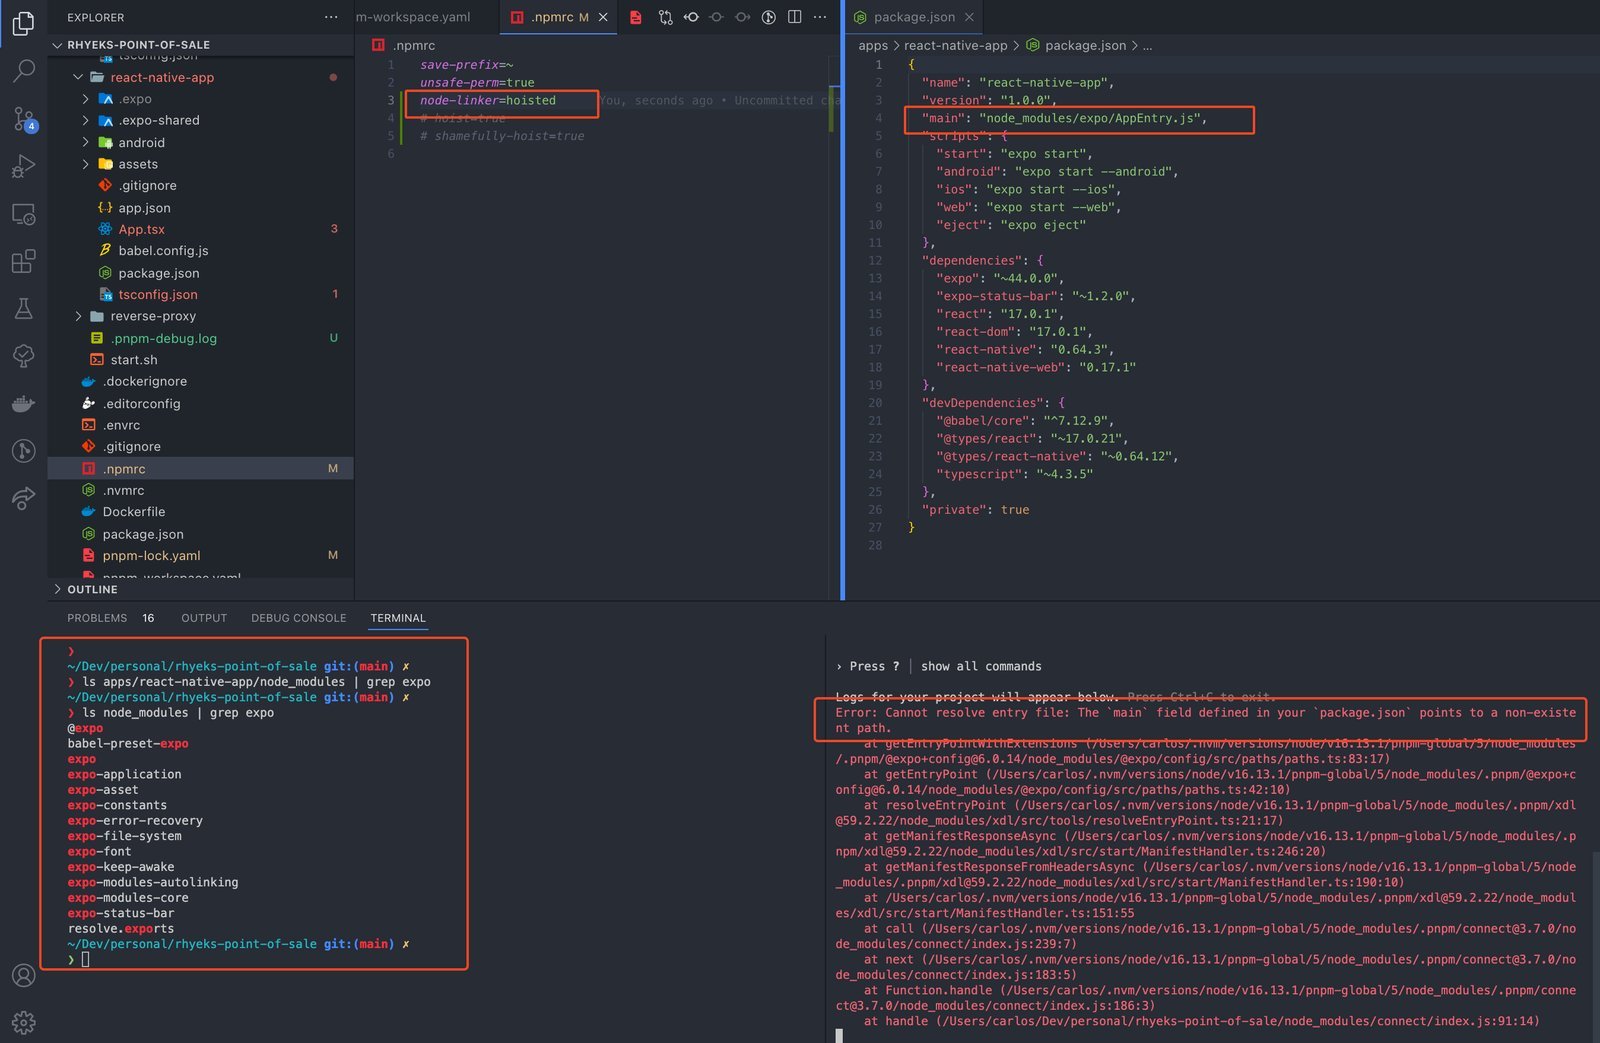The image size is (1600, 1043).
Task: Open the Accounts icon
Action: point(23,975)
